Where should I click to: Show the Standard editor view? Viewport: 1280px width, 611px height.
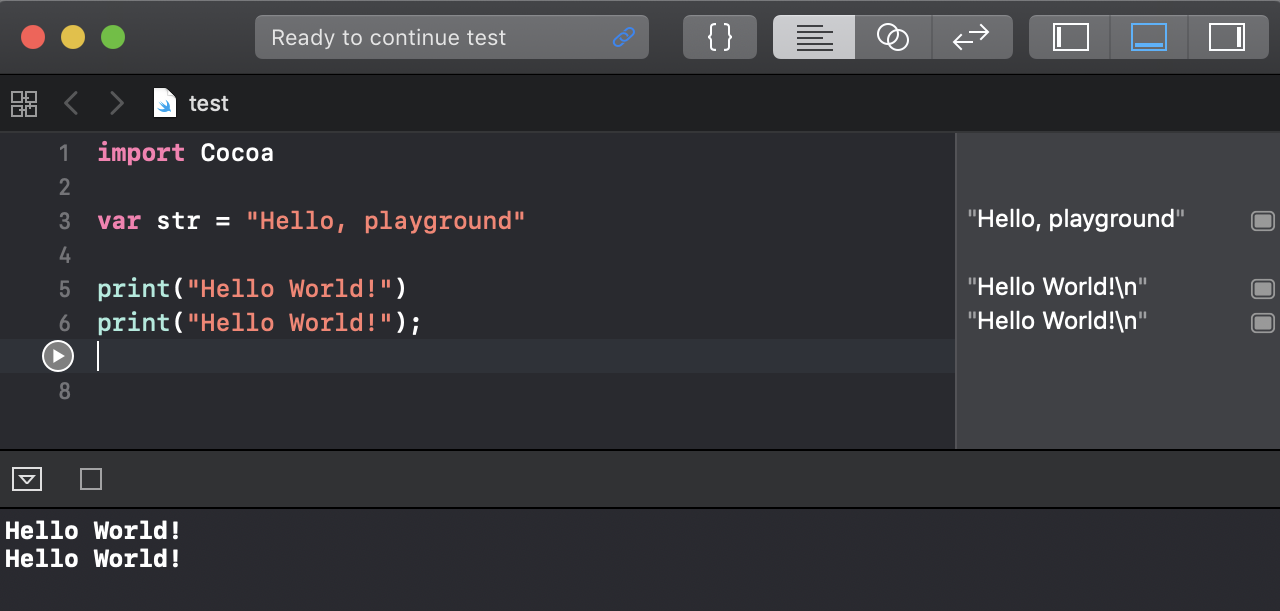tap(814, 37)
